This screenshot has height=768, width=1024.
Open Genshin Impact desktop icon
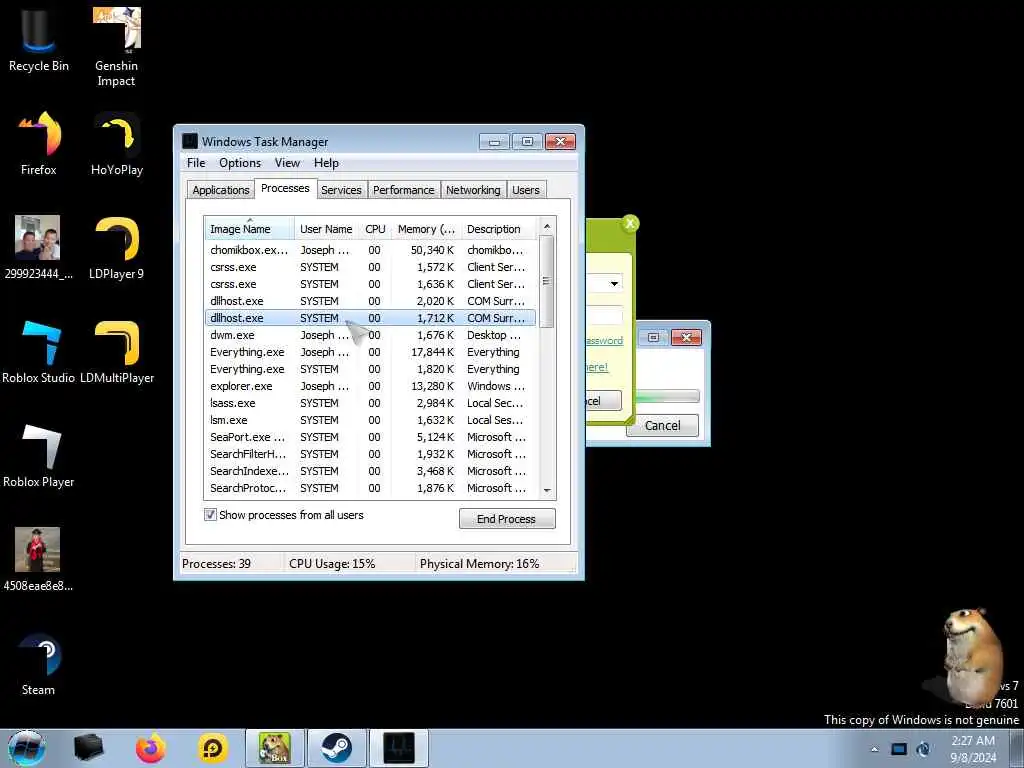tap(116, 47)
